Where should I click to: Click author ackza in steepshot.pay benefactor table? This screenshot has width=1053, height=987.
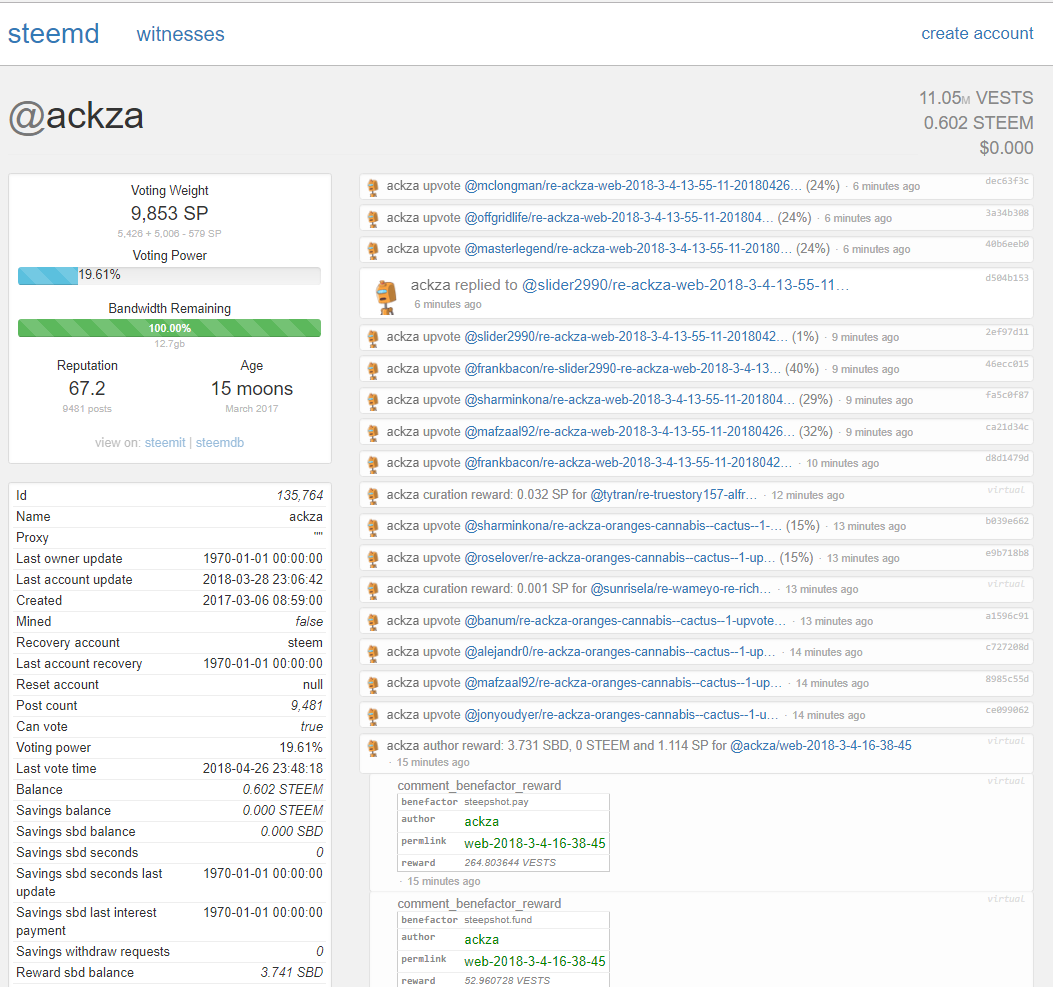[x=482, y=821]
